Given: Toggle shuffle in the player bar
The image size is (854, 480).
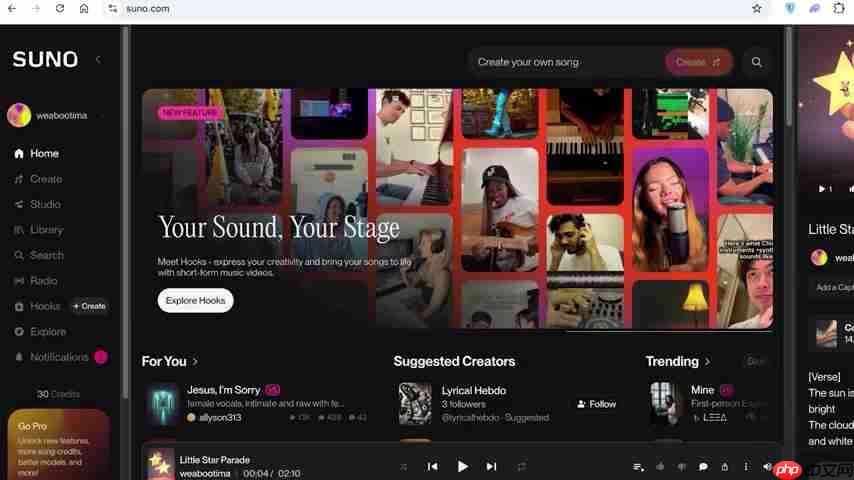Looking at the screenshot, I should click(x=404, y=467).
